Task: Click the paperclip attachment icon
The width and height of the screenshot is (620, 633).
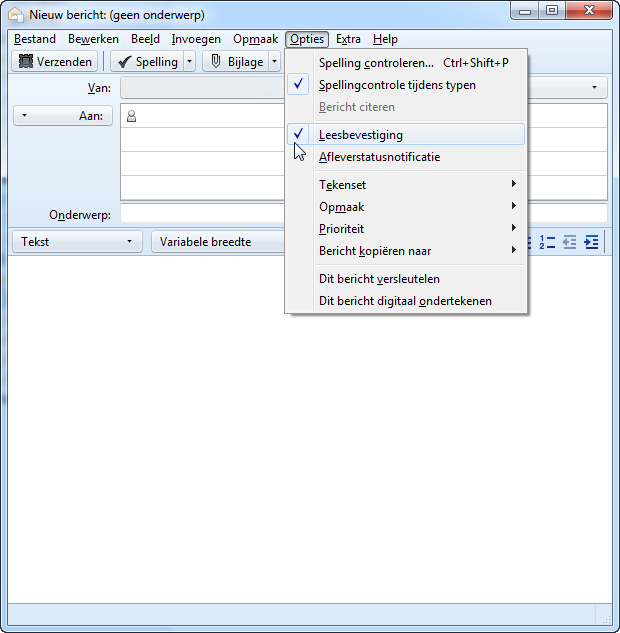Action: click(x=216, y=61)
